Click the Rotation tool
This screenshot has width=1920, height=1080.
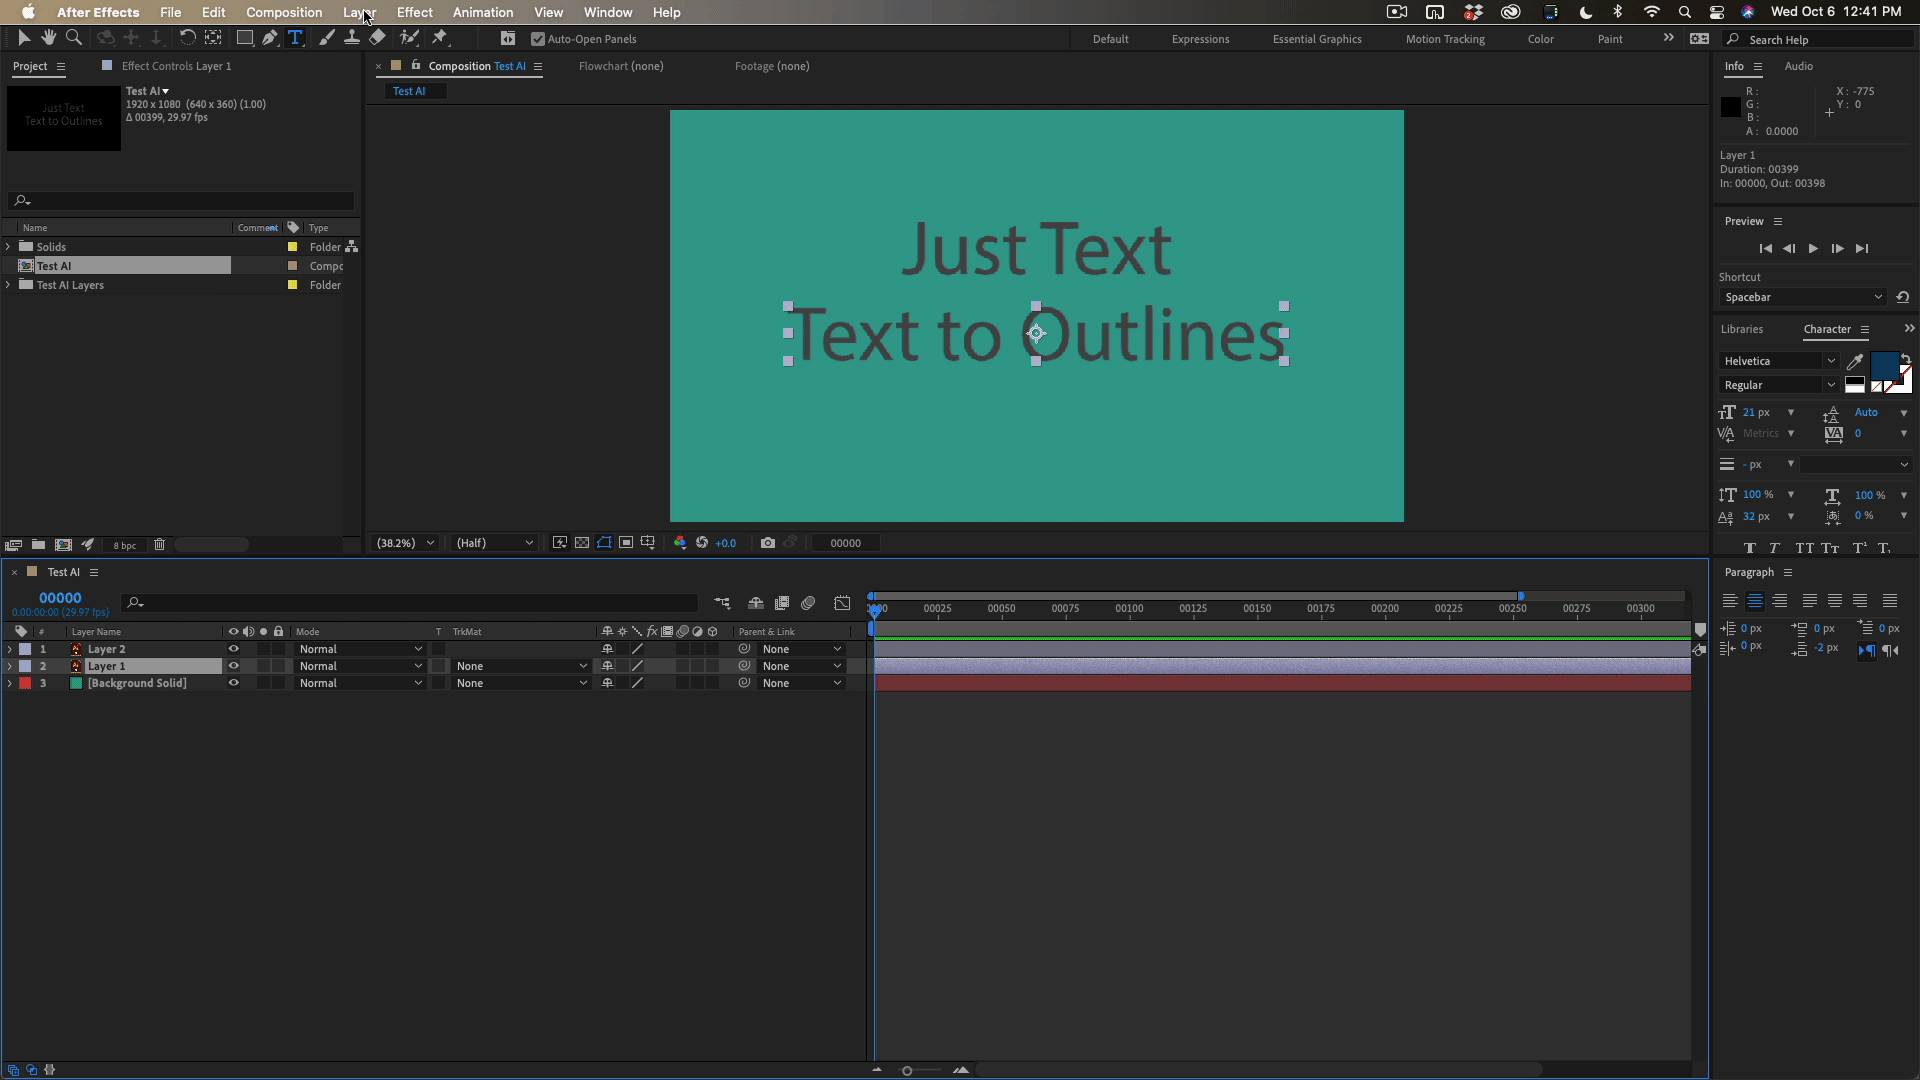click(x=187, y=38)
